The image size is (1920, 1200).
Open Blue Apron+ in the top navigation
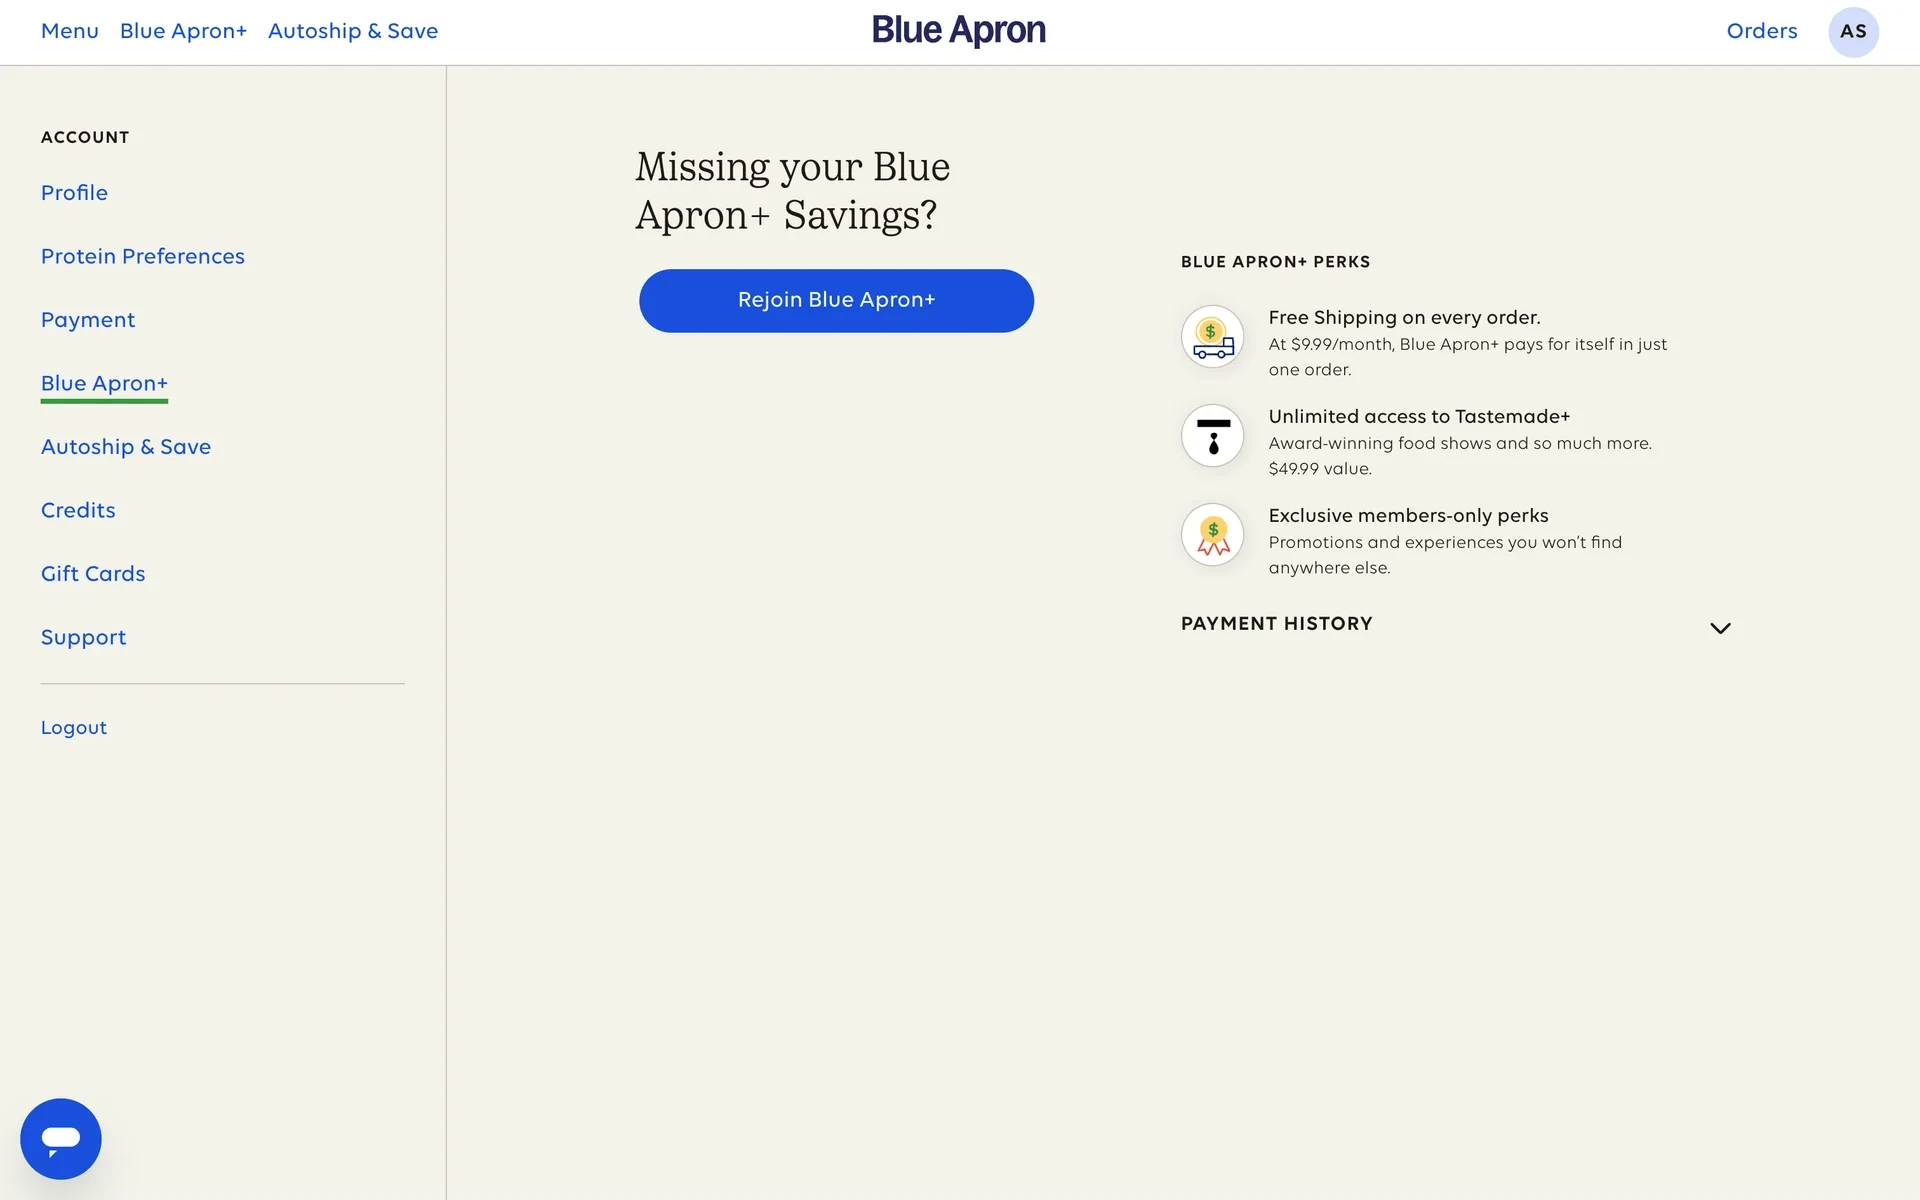coord(183,31)
